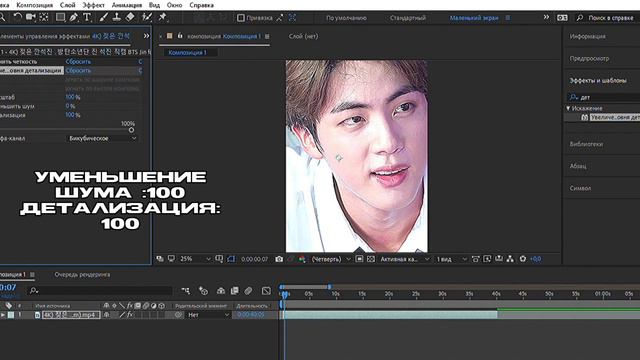Open the Библиотеки panel
This screenshot has height=360, width=640.
[587, 144]
